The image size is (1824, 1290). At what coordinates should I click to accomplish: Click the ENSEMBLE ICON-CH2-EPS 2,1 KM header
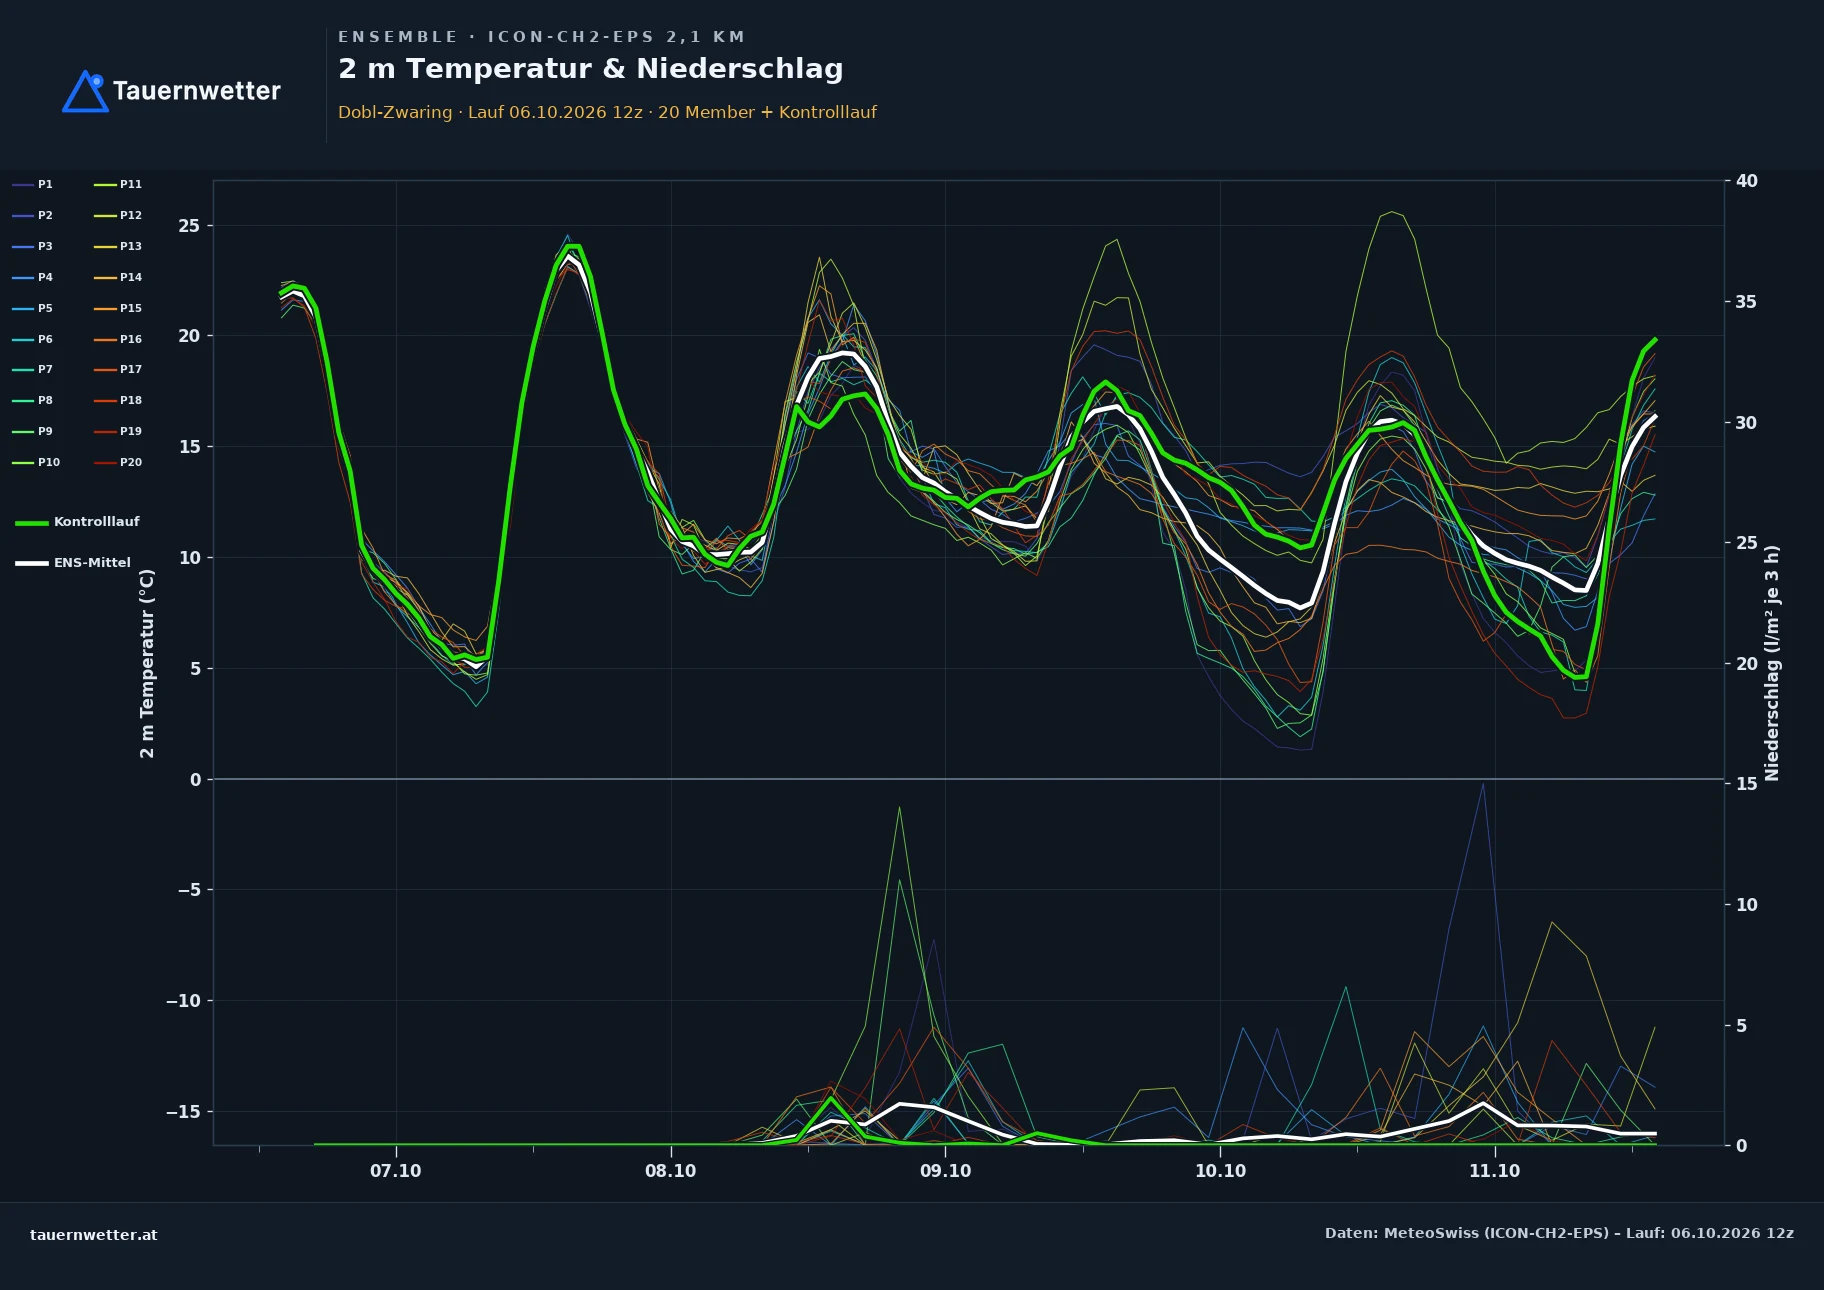[x=541, y=37]
